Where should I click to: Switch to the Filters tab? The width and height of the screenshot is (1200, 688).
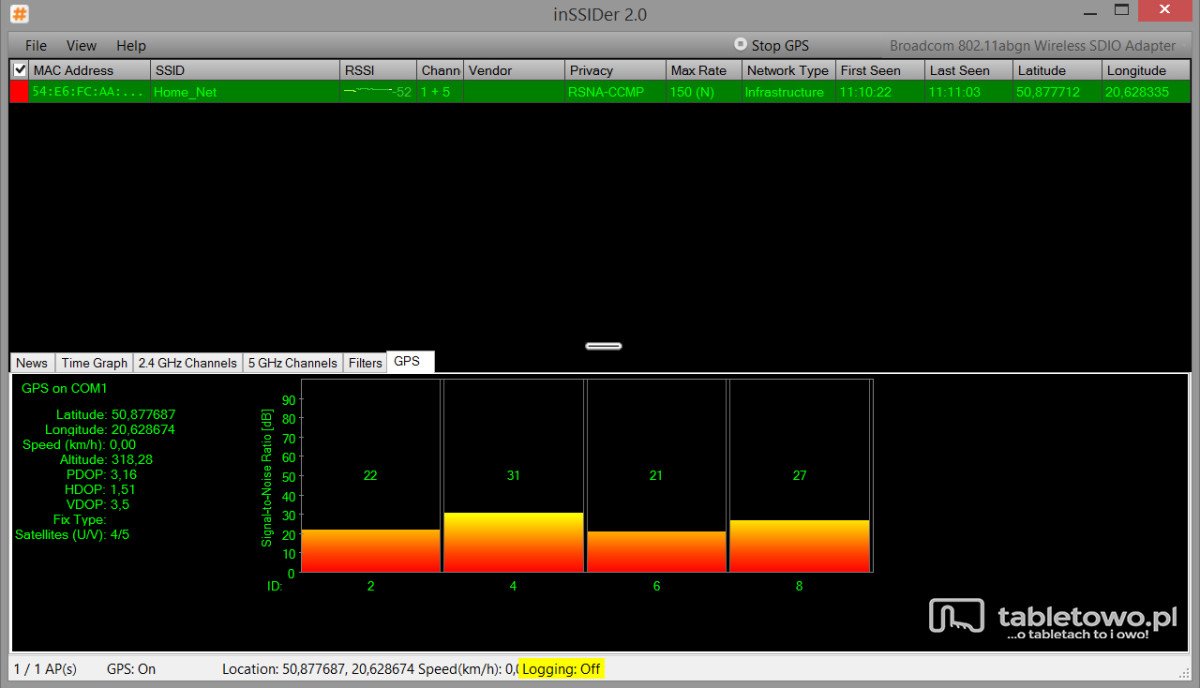click(x=365, y=363)
